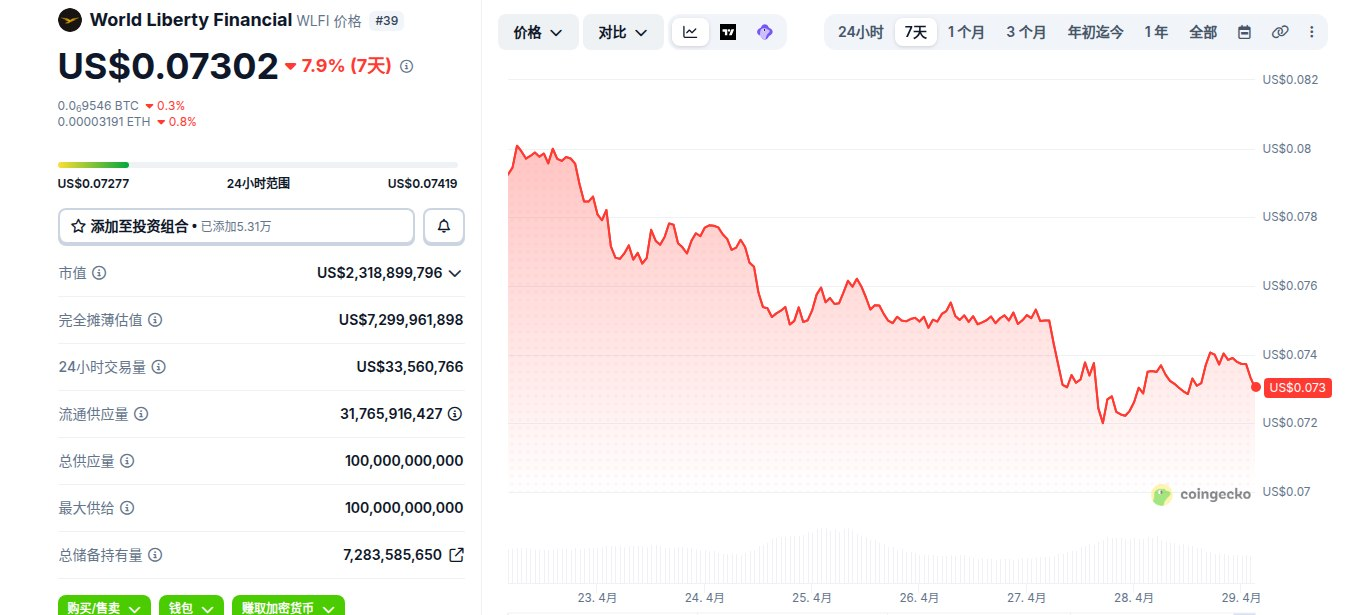This screenshot has width=1360, height=615.
Task: Open the external link beside treasury holdings
Action: [456, 555]
